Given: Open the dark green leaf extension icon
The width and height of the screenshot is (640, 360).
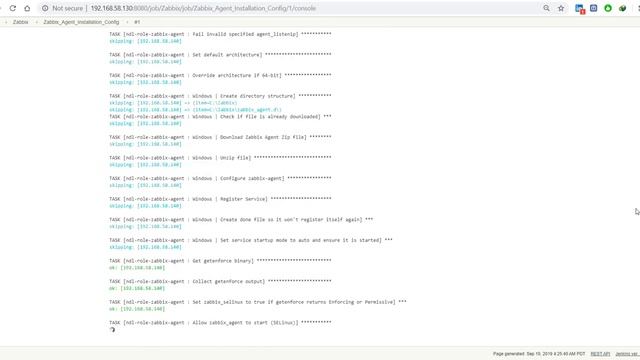Looking at the screenshot, I should pyautogui.click(x=622, y=8).
